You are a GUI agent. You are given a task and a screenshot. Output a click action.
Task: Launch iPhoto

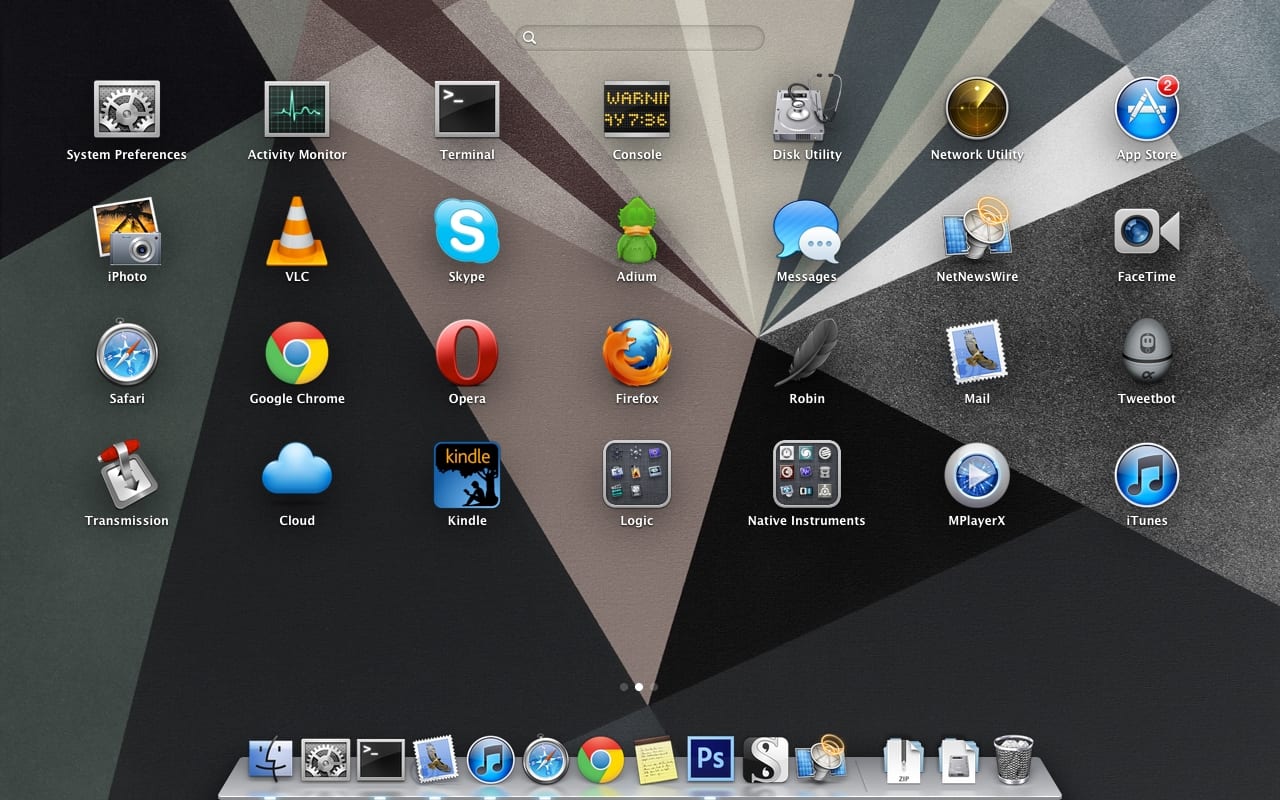[127, 231]
